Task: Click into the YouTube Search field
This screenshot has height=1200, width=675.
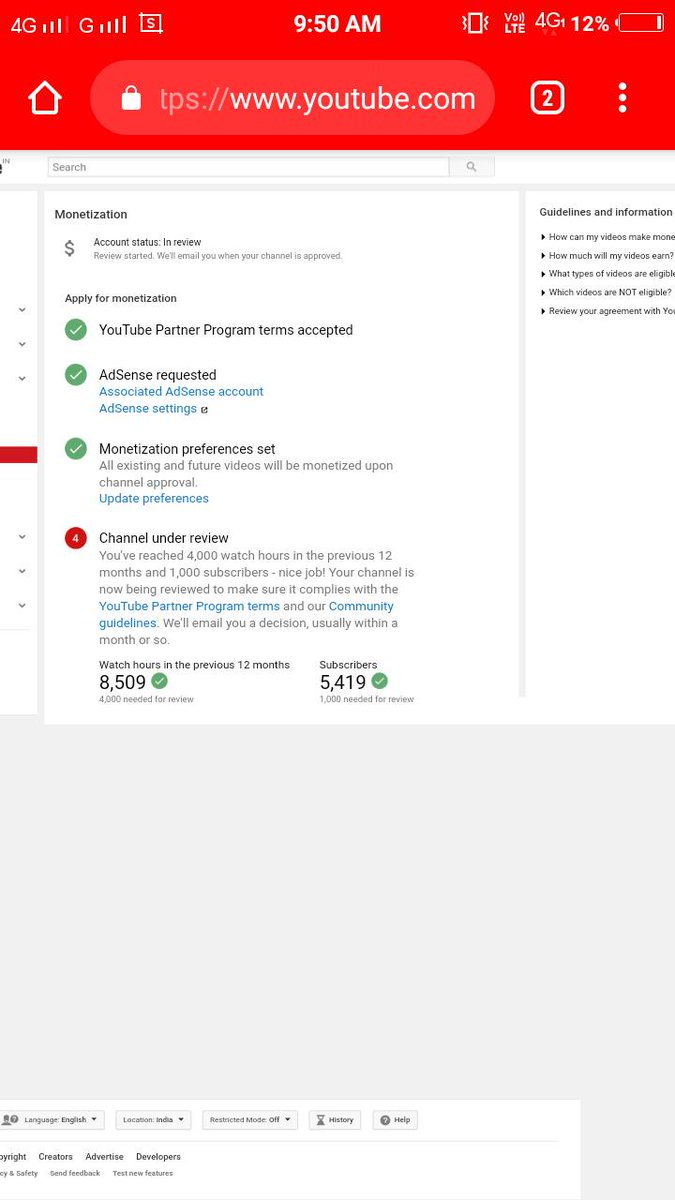Action: click(x=248, y=167)
